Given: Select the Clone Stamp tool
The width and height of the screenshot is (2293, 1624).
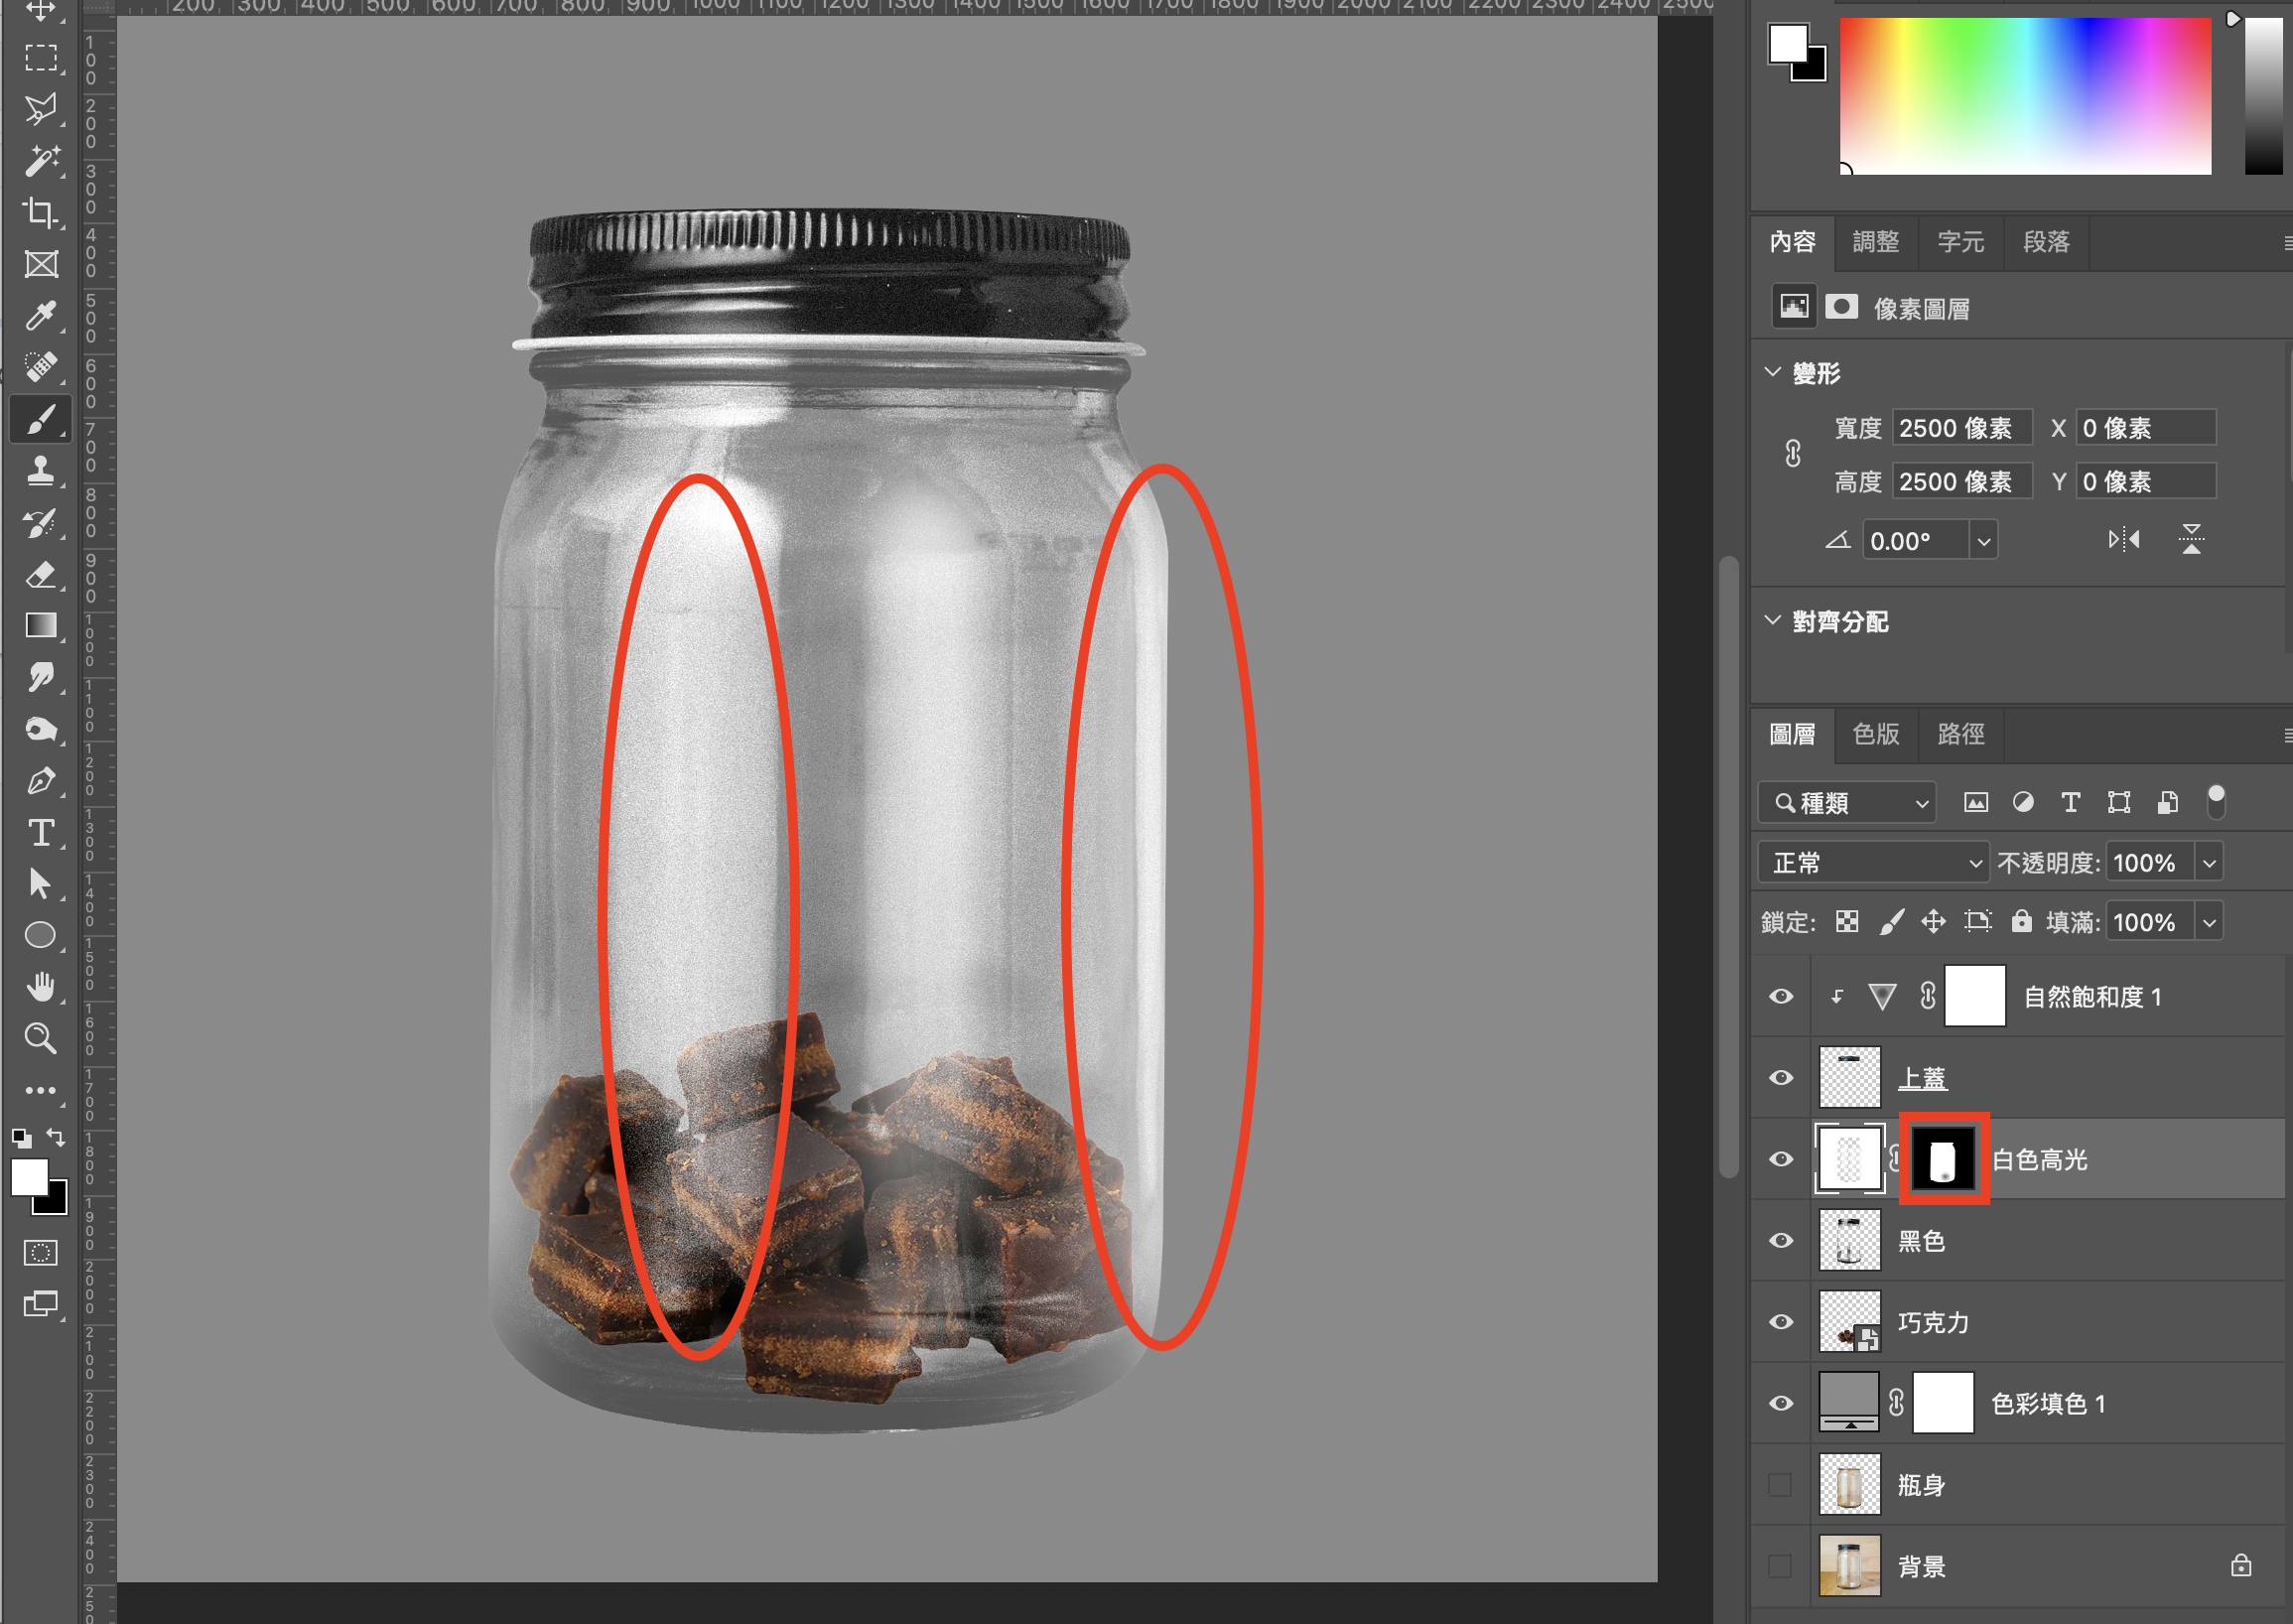Looking at the screenshot, I should [x=40, y=471].
